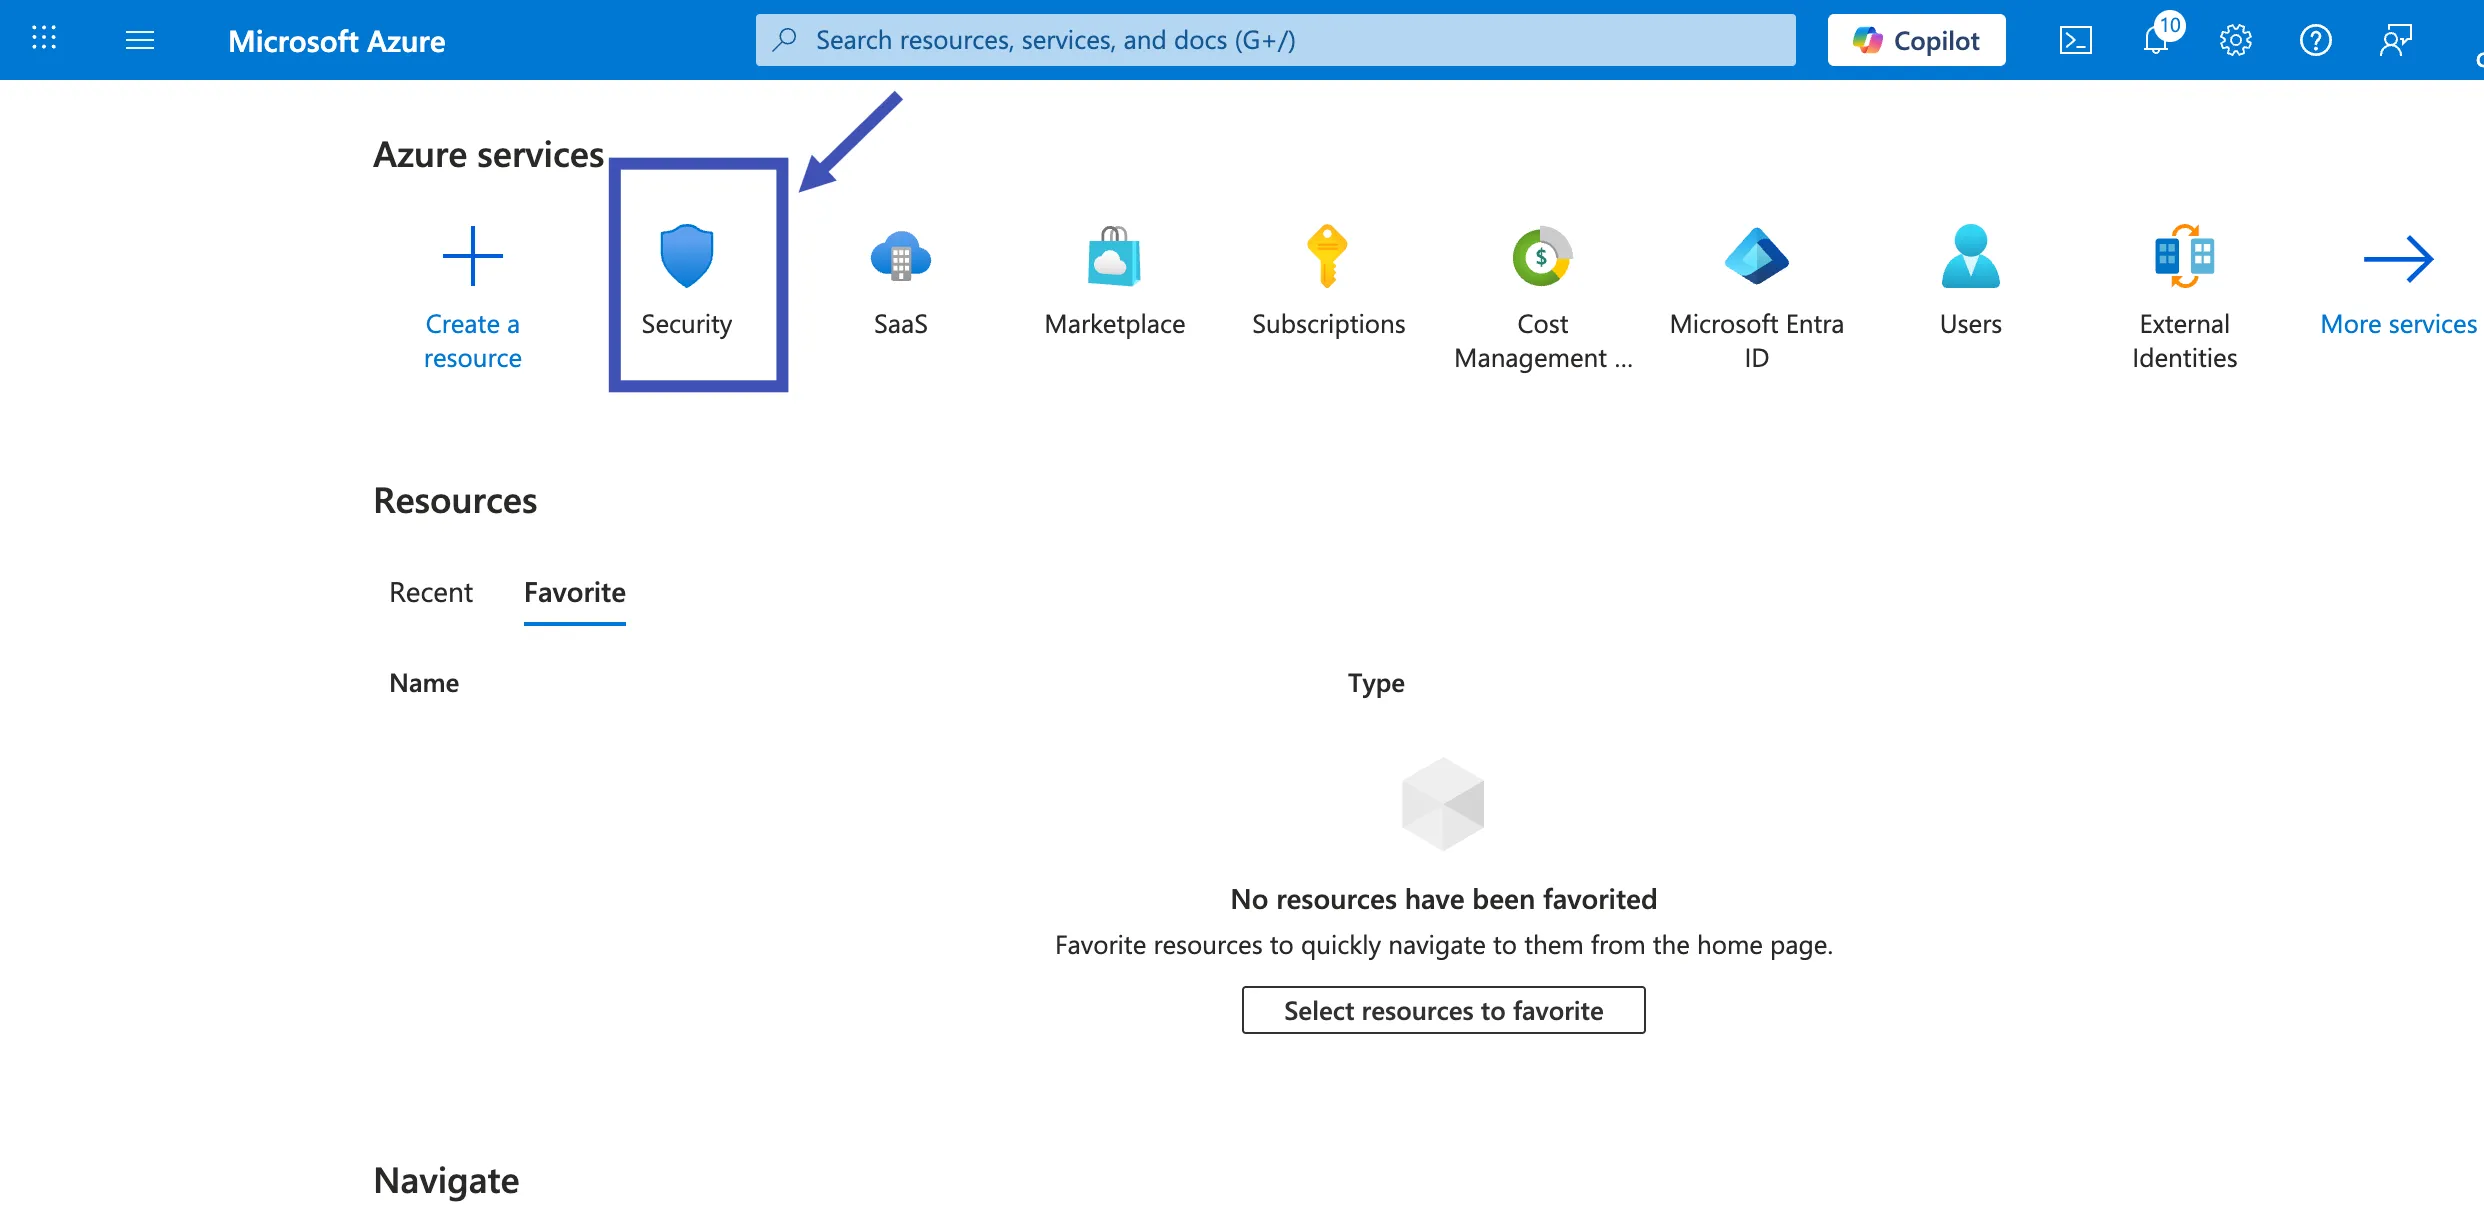Select the Favorite tab

click(575, 592)
